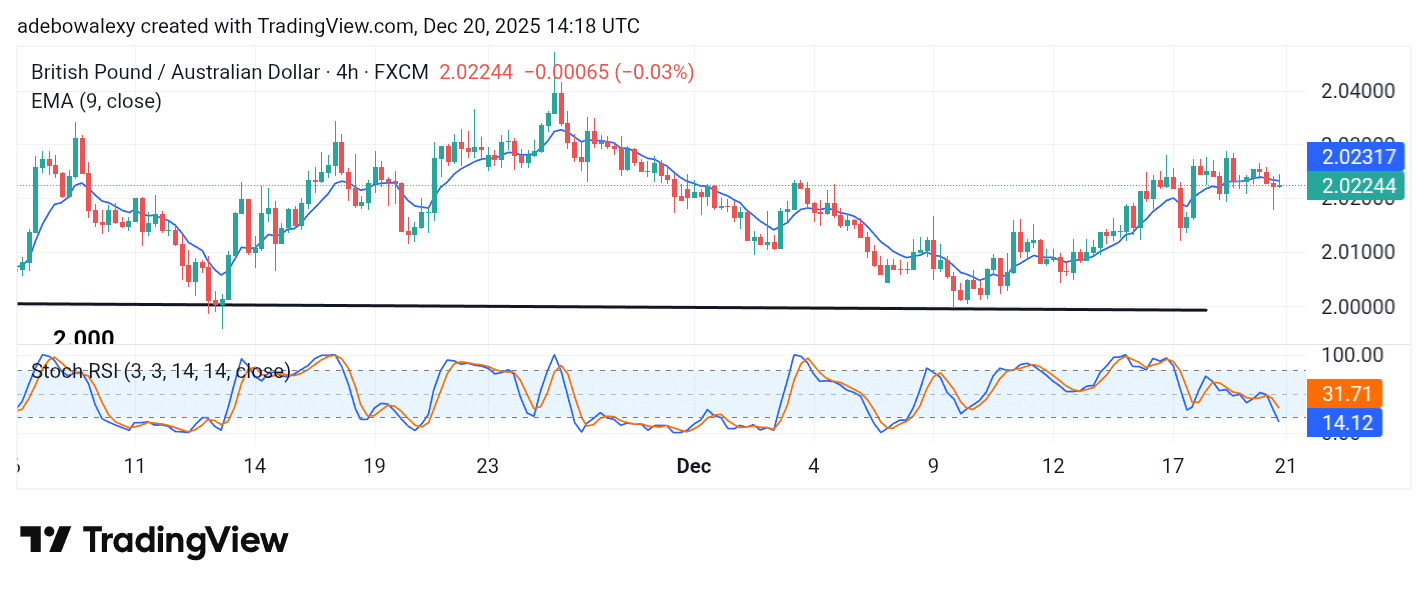Click the TradingView.com attribution text
1428x591 pixels.
click(335, 26)
